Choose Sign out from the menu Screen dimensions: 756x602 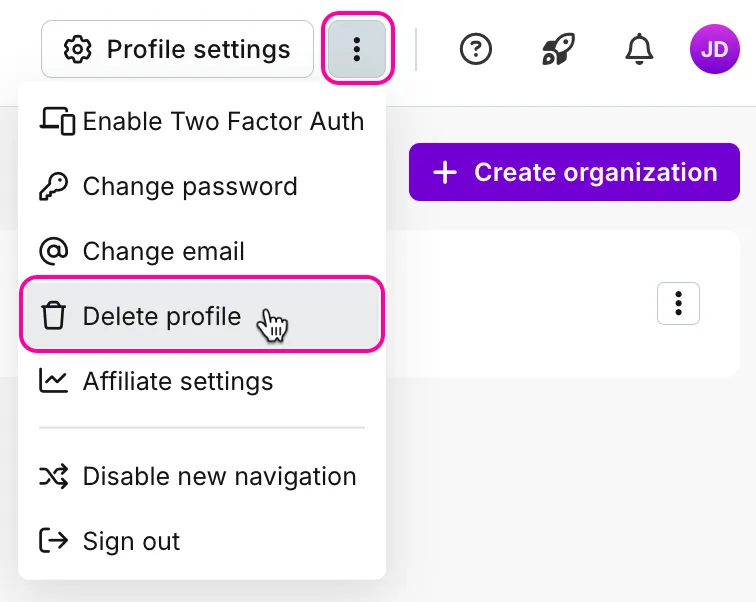tap(202, 541)
